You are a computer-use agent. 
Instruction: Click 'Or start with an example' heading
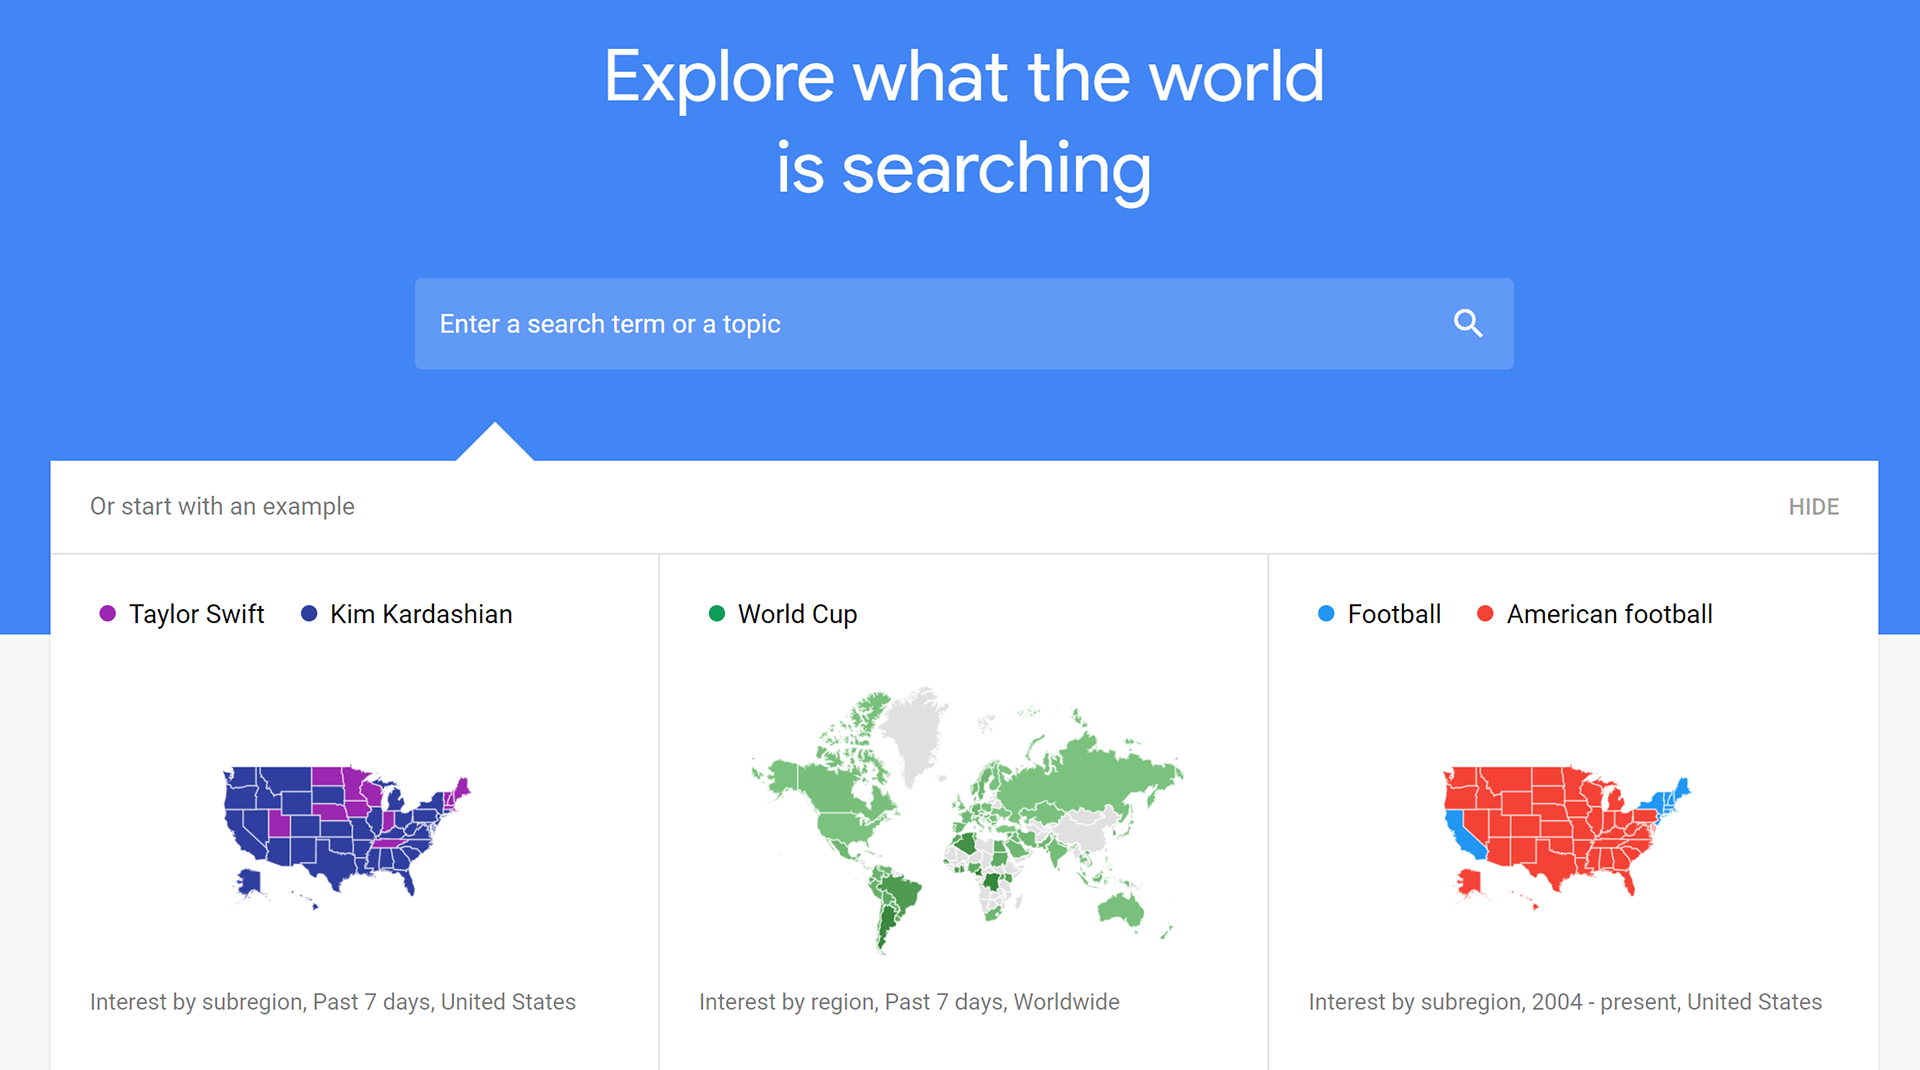click(x=222, y=506)
